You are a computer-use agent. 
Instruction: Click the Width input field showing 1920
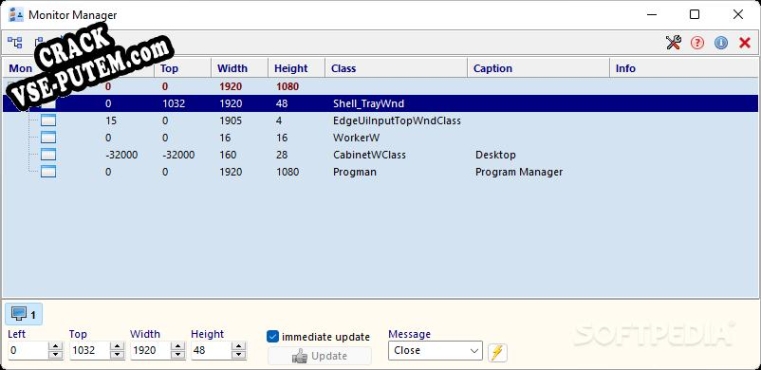(150, 351)
